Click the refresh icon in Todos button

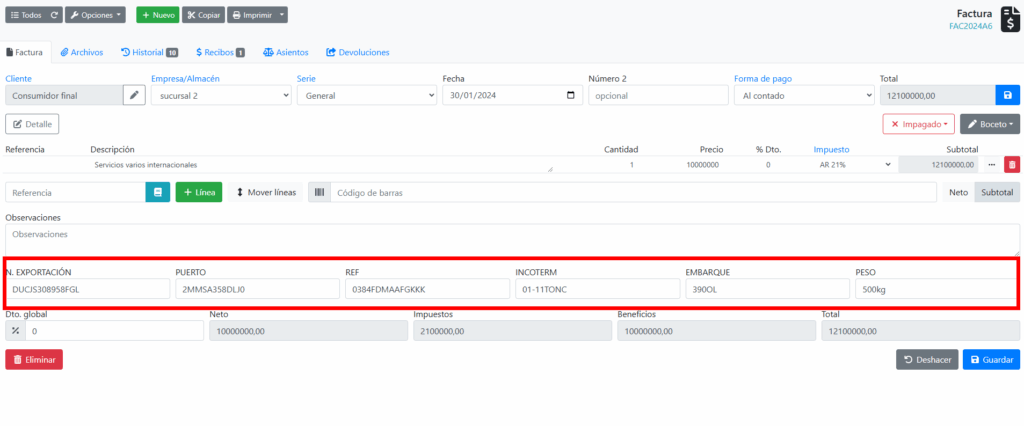coord(54,15)
